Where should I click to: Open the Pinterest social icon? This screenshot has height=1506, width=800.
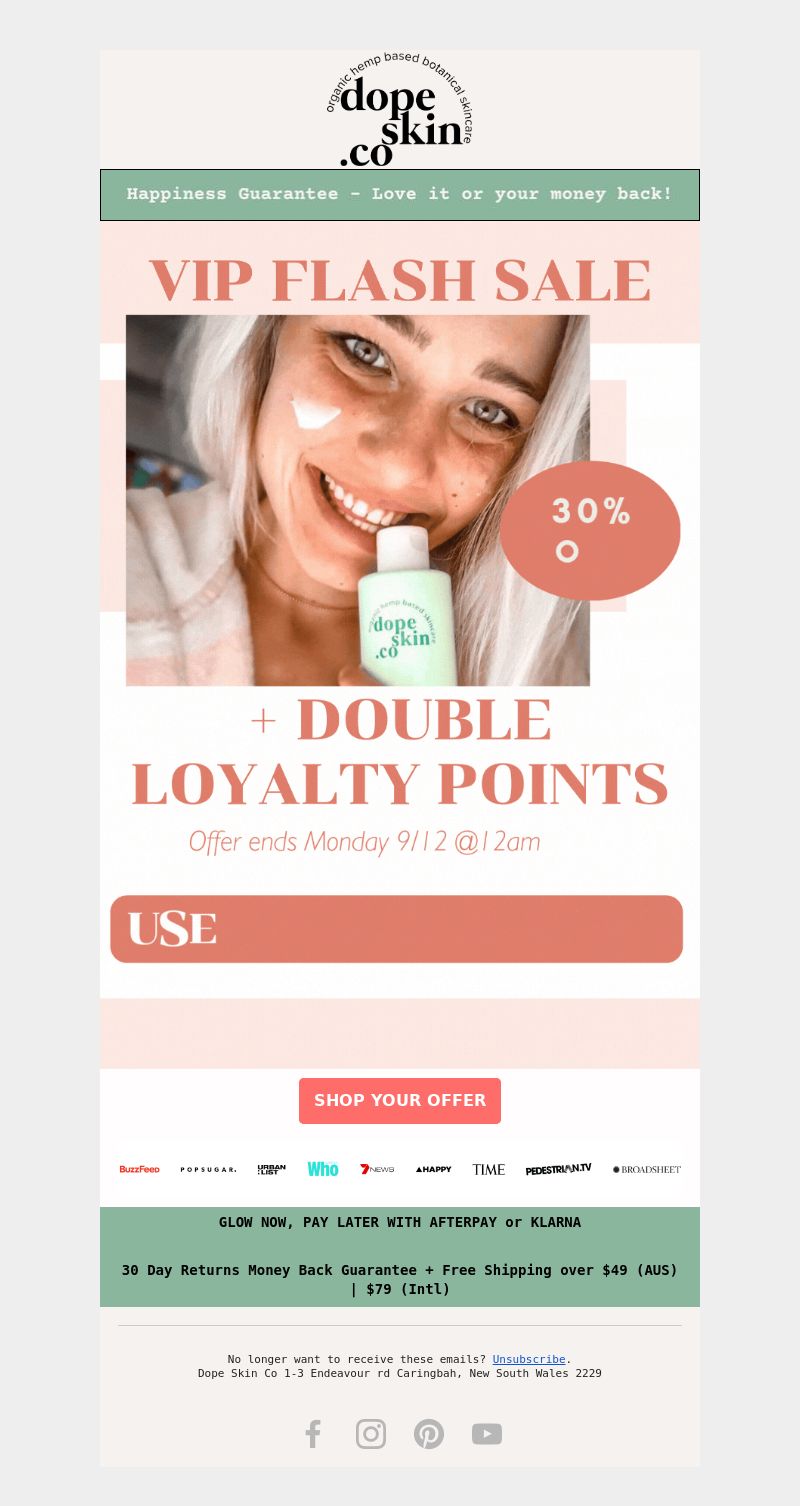(x=429, y=1434)
